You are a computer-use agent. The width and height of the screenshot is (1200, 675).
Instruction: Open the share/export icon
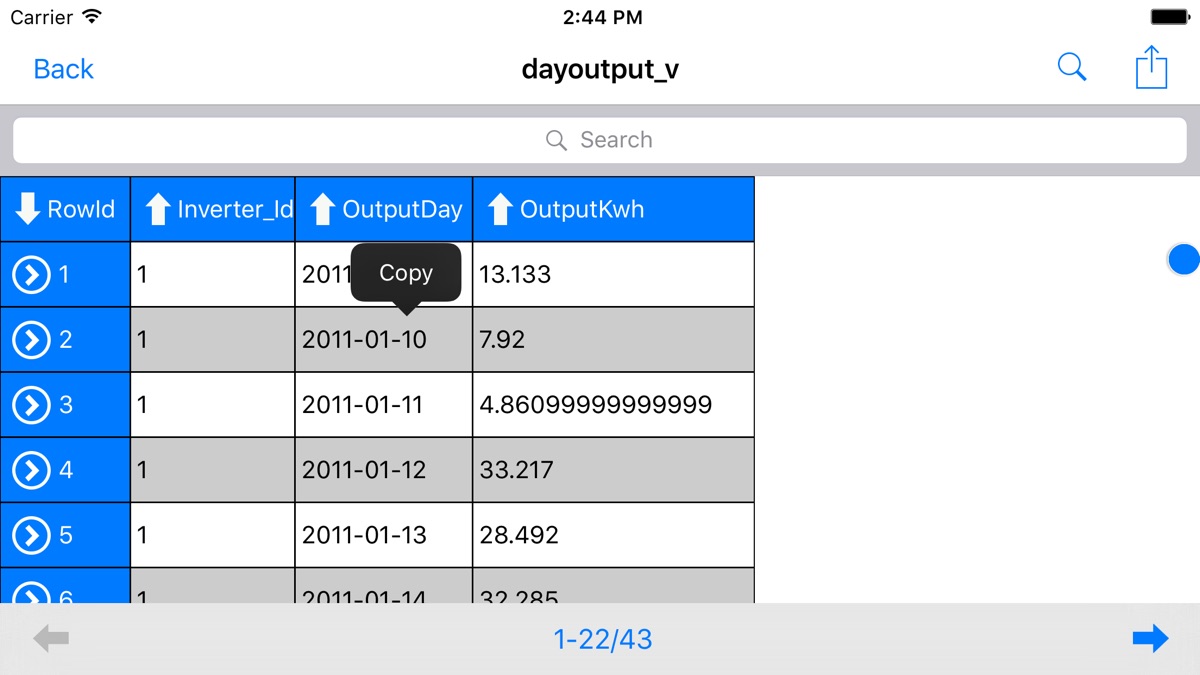click(x=1151, y=68)
